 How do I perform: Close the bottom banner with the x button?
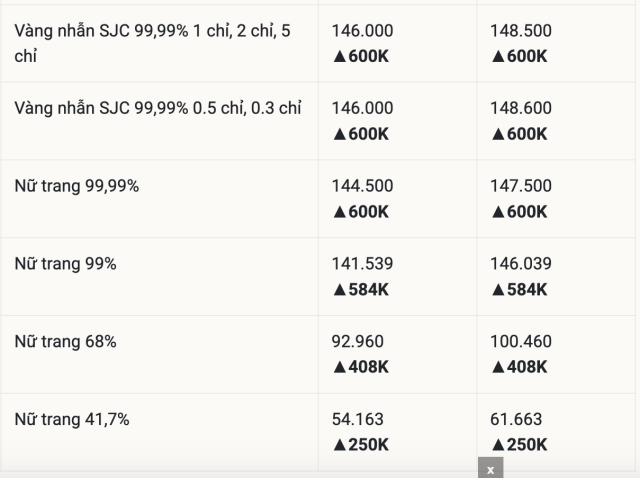[x=490, y=469]
